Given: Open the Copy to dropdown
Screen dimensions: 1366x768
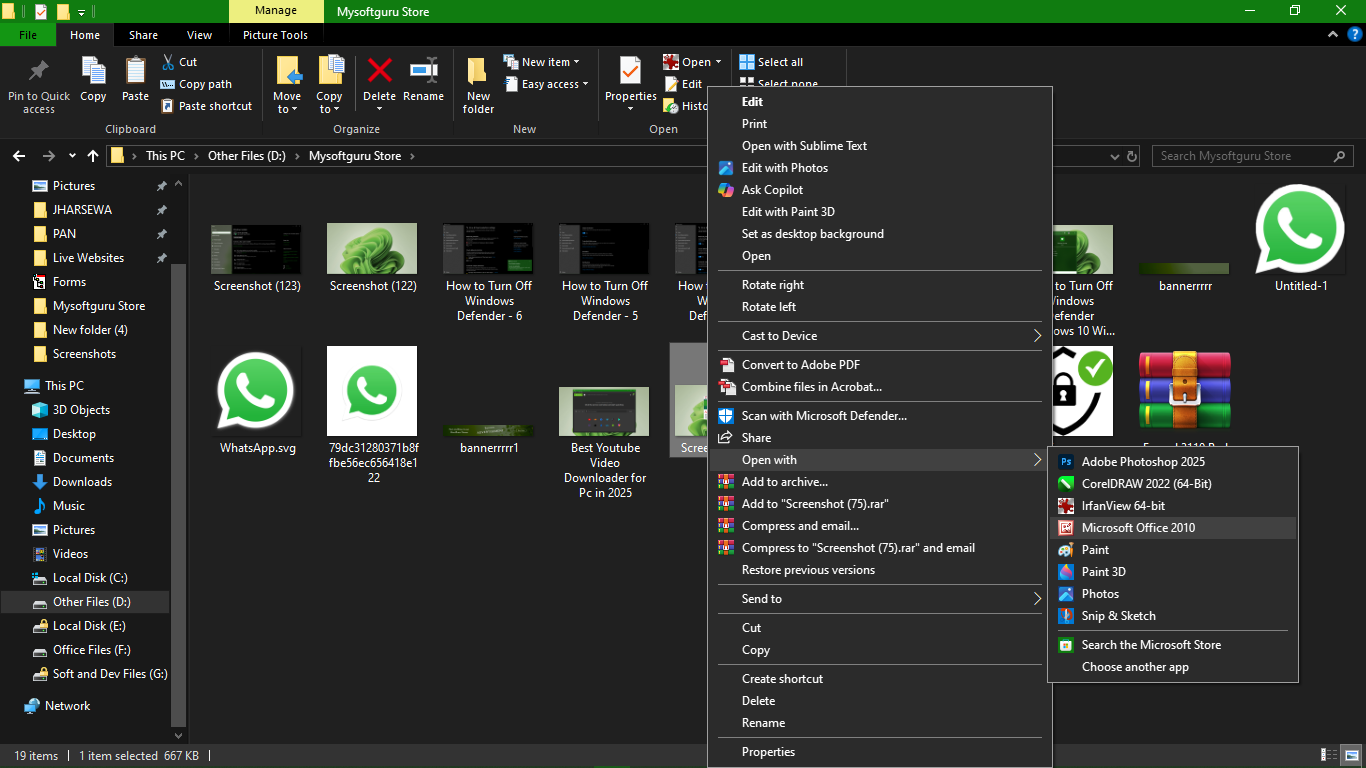Looking at the screenshot, I should (x=329, y=110).
